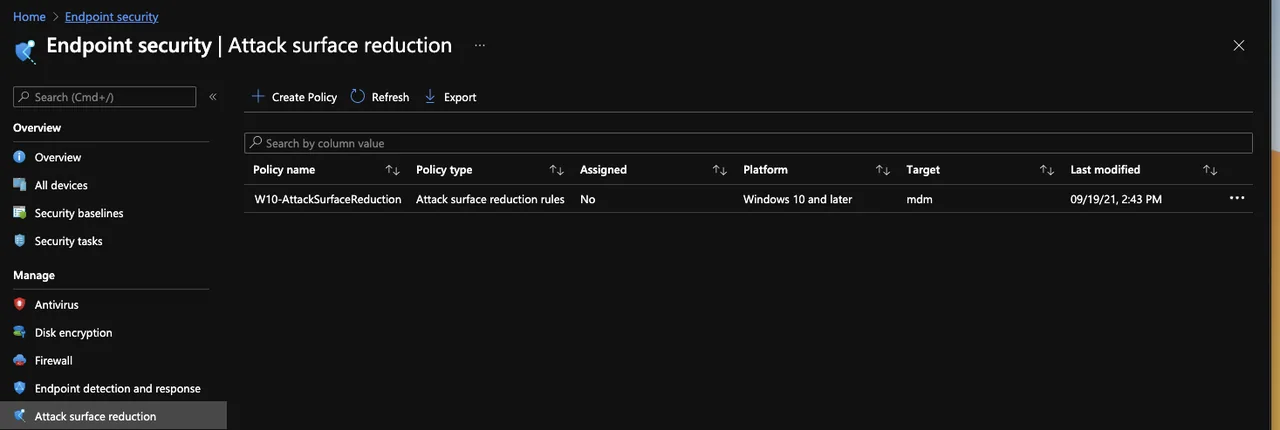
Task: Select Antivirus under Manage
Action: [56, 304]
